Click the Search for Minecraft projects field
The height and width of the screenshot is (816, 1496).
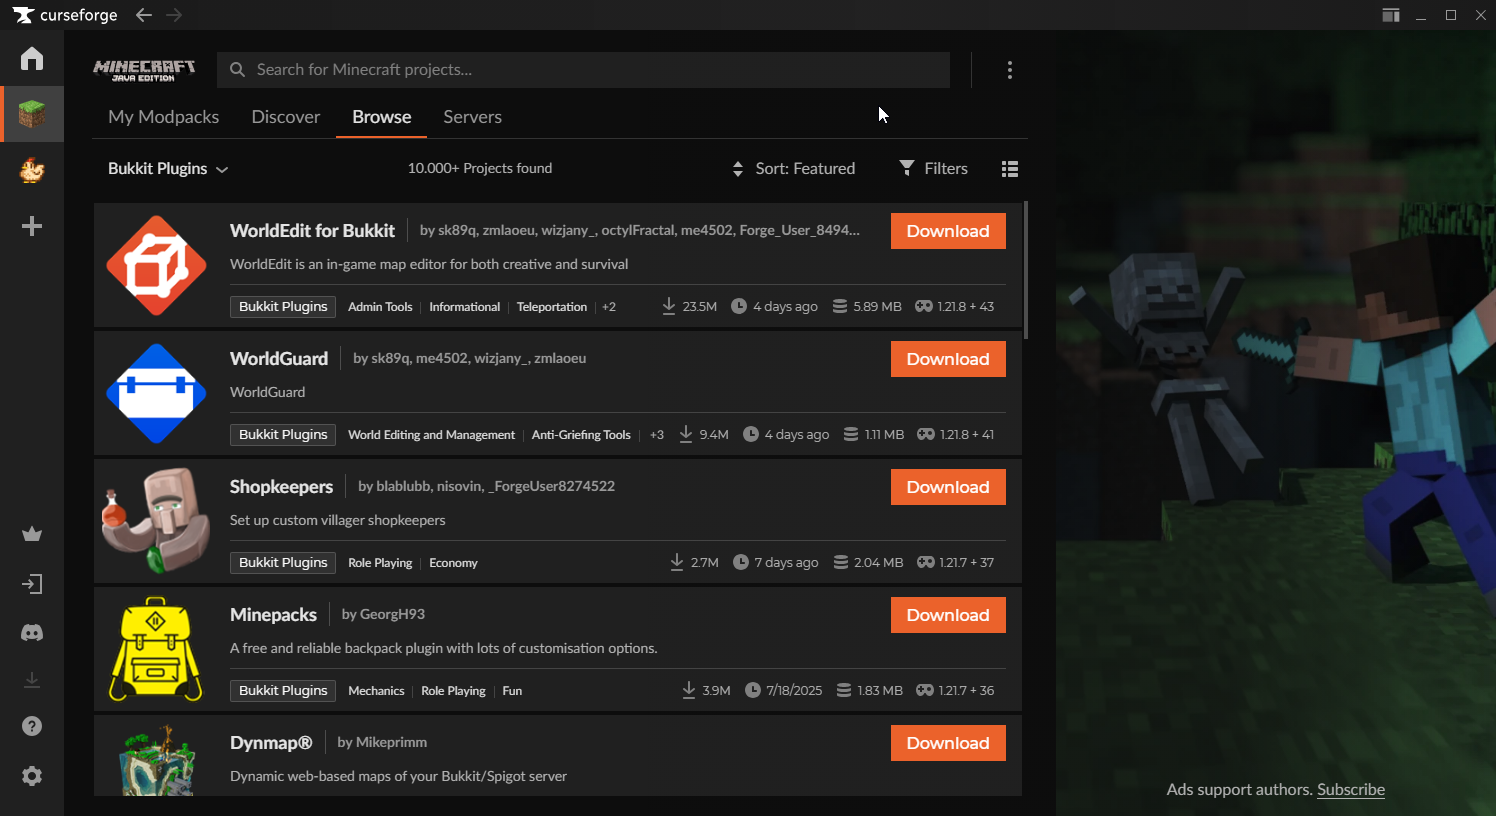(x=583, y=70)
